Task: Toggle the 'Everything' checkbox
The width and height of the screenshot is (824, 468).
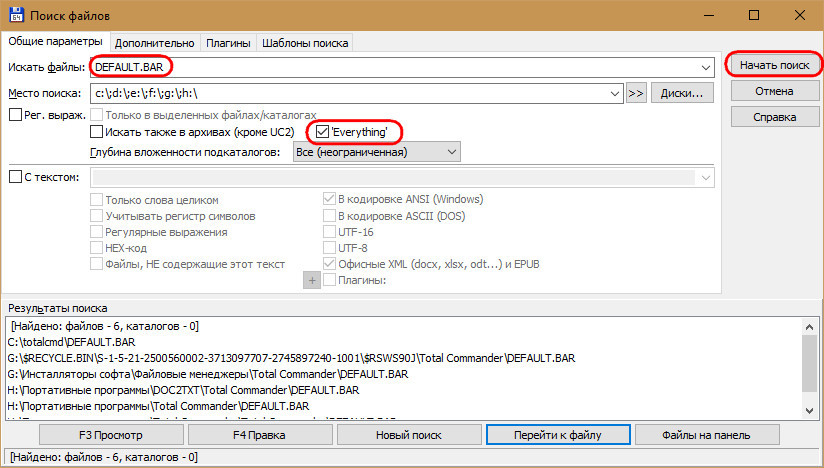Action: [x=323, y=132]
